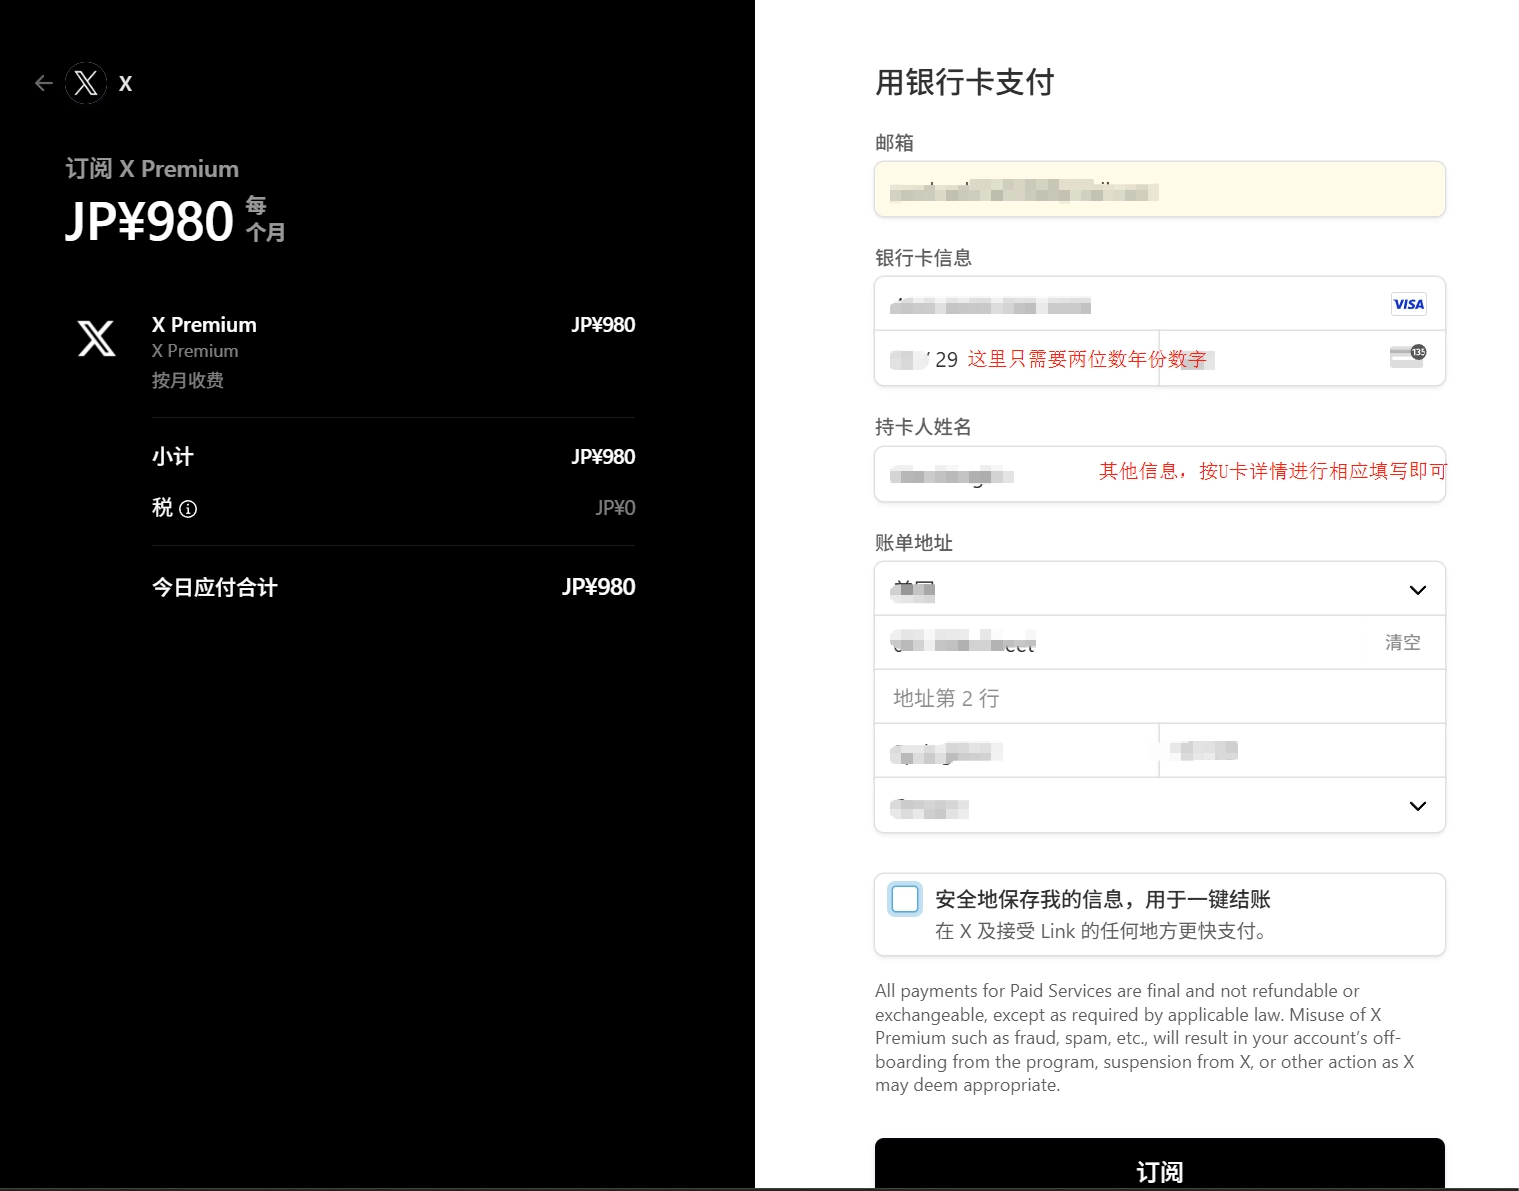Screen dimensions: 1519x1191
Task: Click the X merchant name beside logo
Action: pyautogui.click(x=125, y=84)
